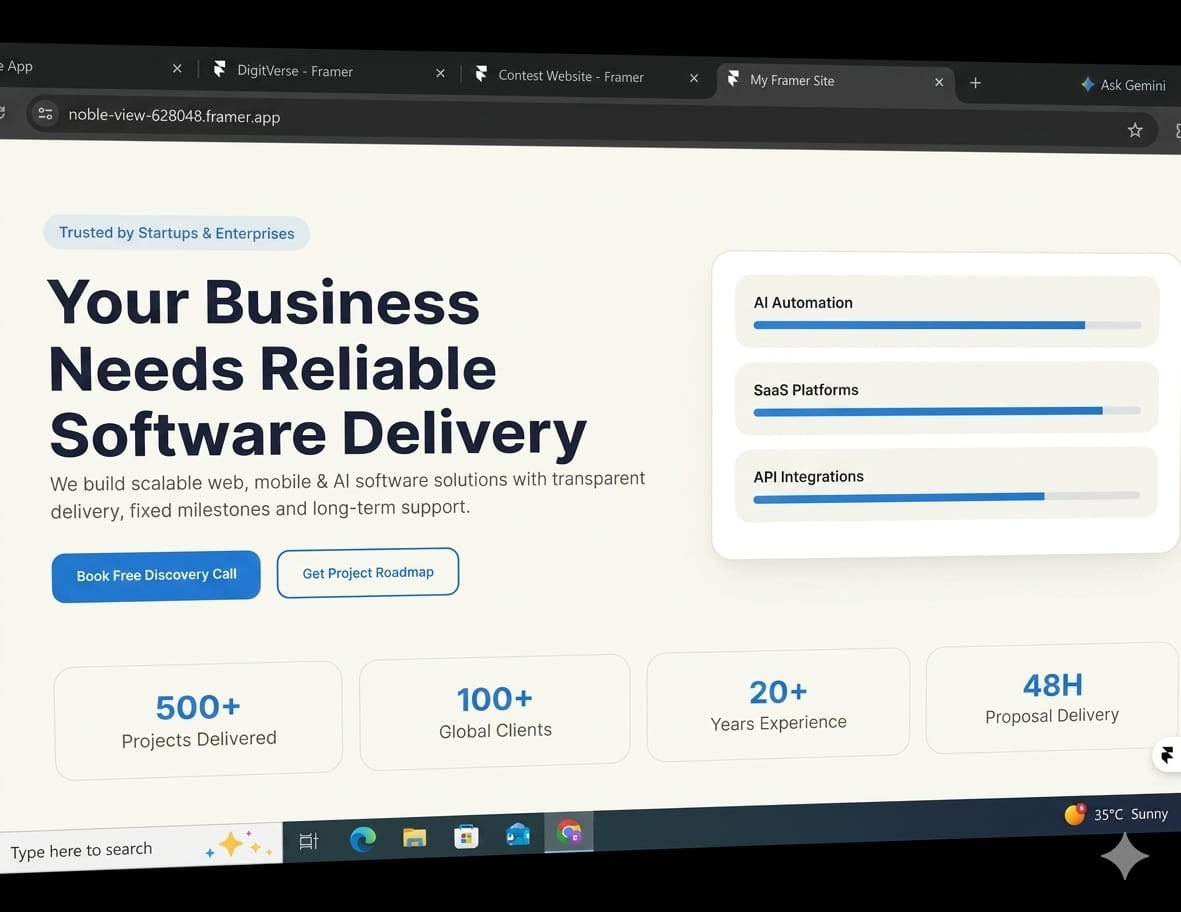Click the SaaS Platforms progress bar

947,411
